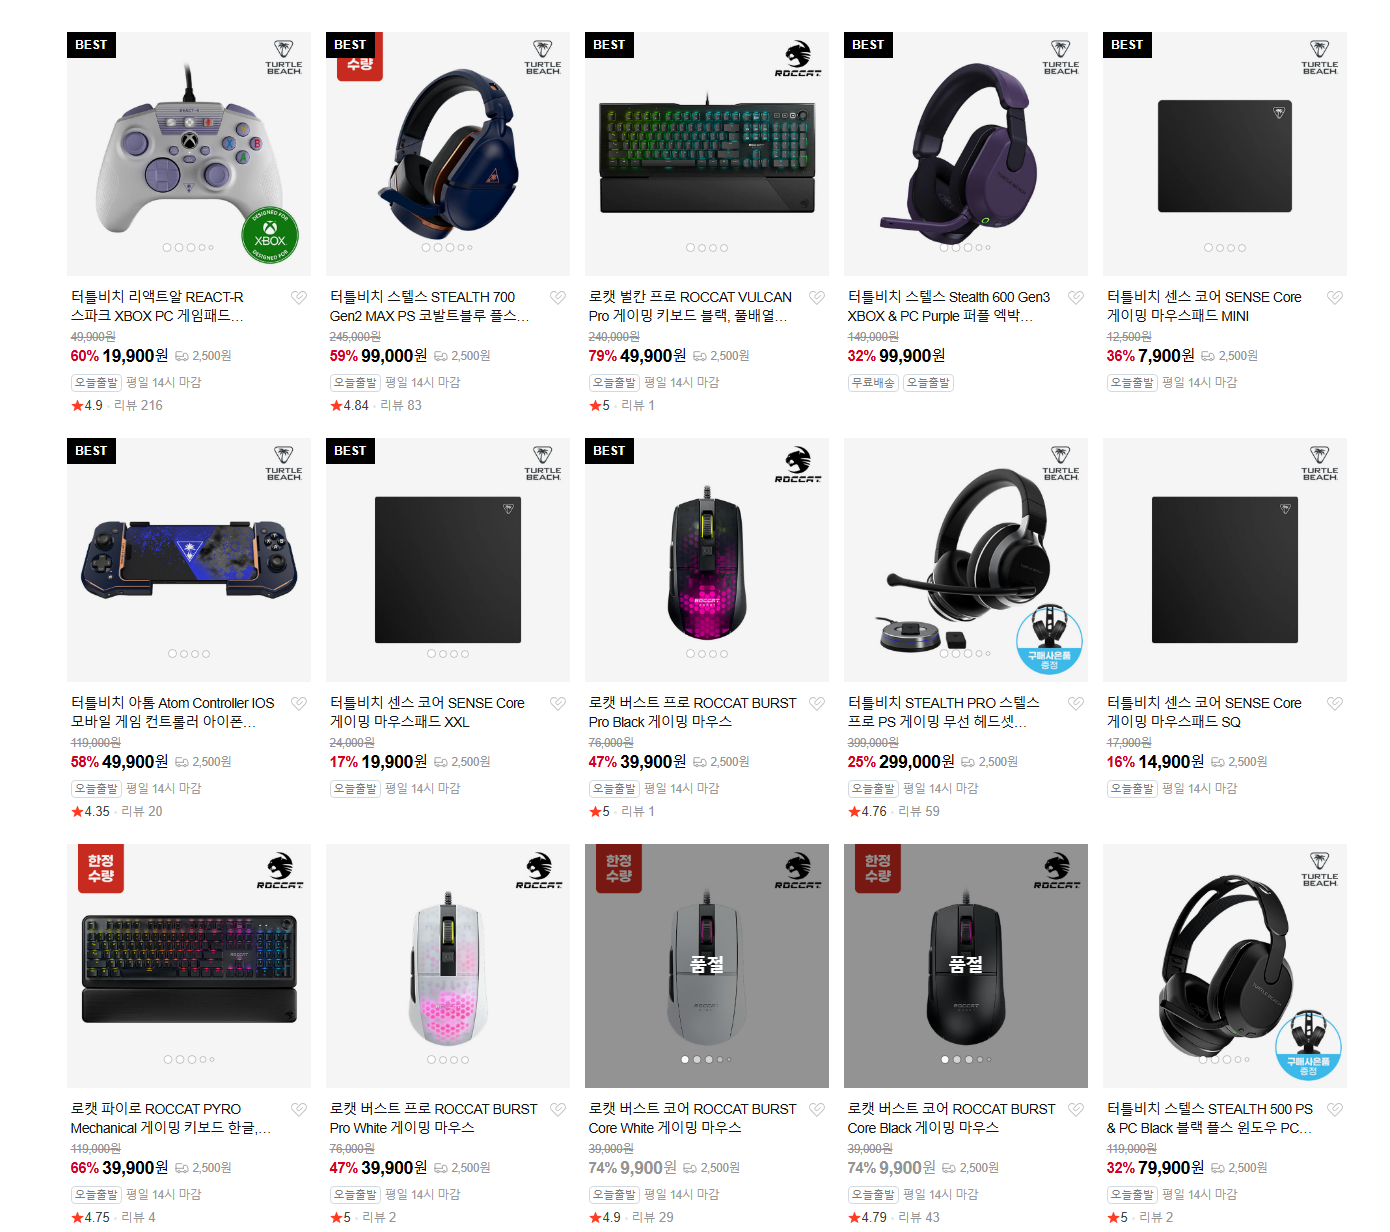Add Atom Controller IOS to wishlist heart
This screenshot has width=1390, height=1232.
(x=298, y=703)
